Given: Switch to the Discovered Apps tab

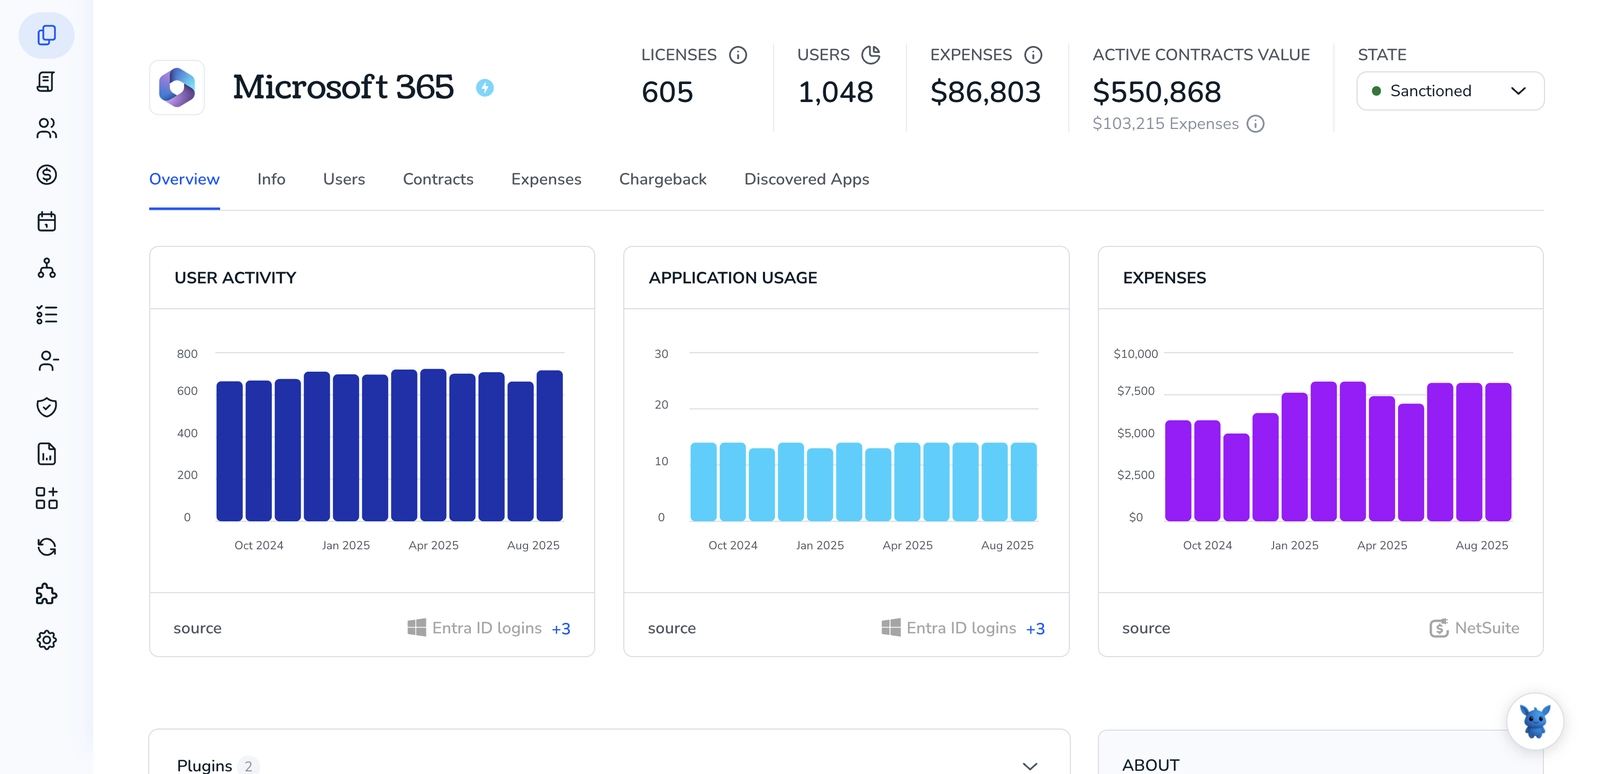Looking at the screenshot, I should pyautogui.click(x=807, y=179).
